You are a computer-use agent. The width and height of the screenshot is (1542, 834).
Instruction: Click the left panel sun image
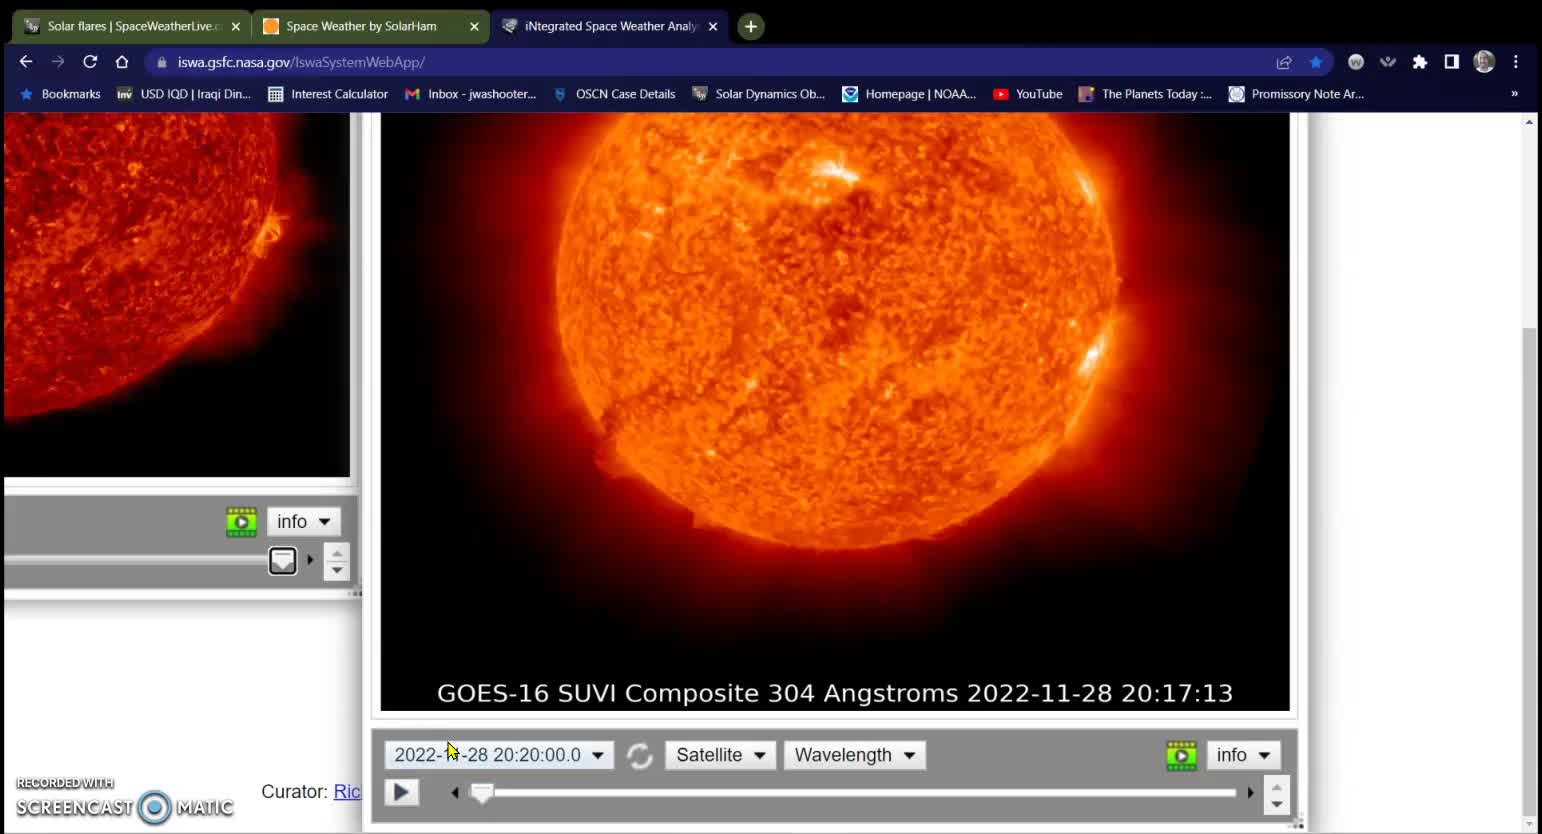[177, 294]
